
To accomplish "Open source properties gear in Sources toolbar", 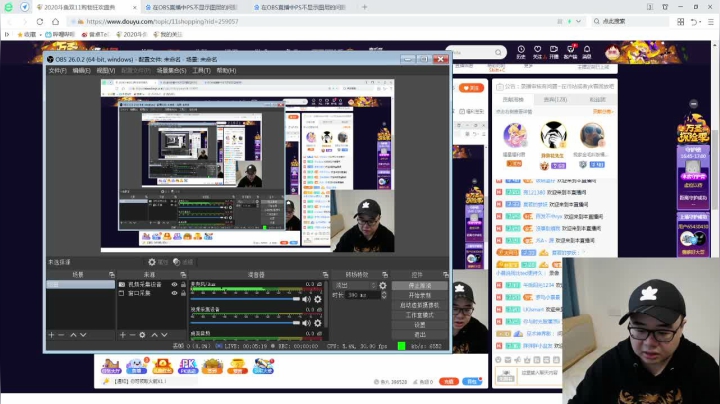I will pos(142,335).
